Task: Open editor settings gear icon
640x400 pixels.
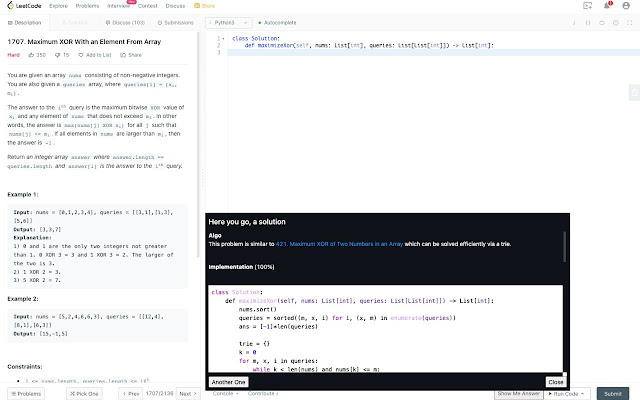Action: pos(616,23)
